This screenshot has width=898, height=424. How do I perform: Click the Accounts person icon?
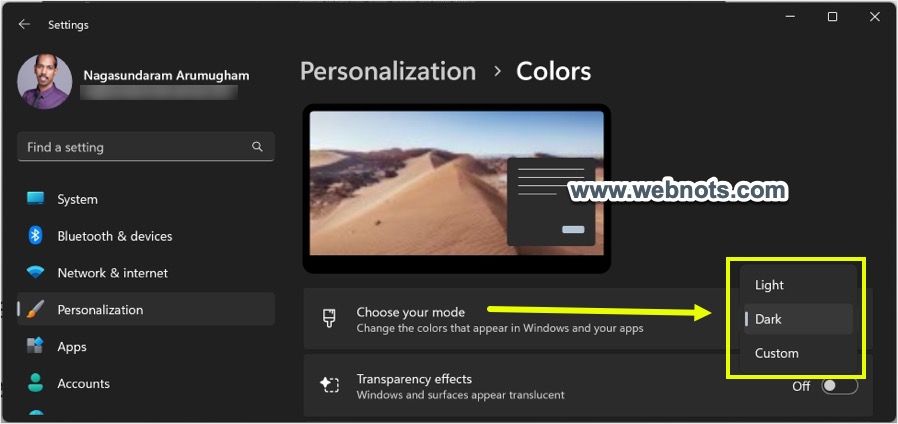click(36, 383)
